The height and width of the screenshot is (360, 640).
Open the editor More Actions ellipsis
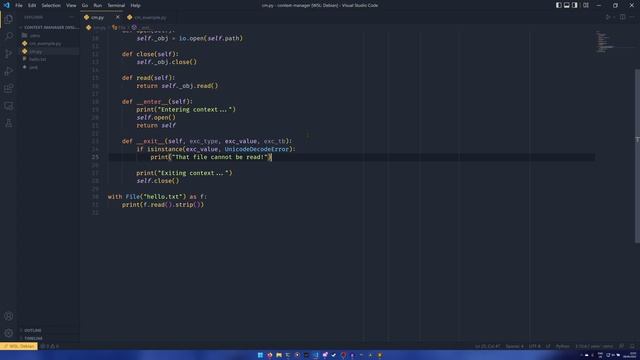[632, 17]
